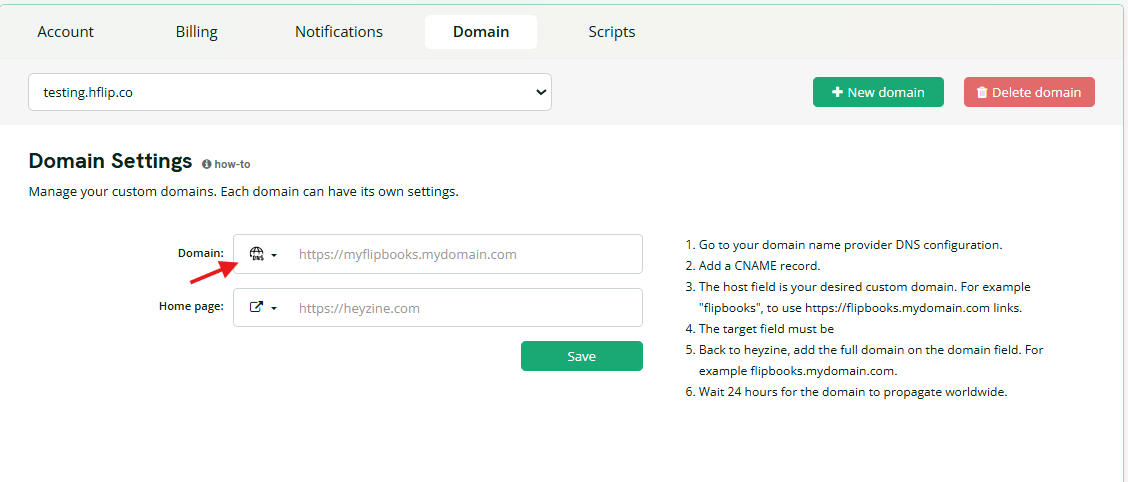
Task: Click 'The target field must be' step
Action: point(765,329)
